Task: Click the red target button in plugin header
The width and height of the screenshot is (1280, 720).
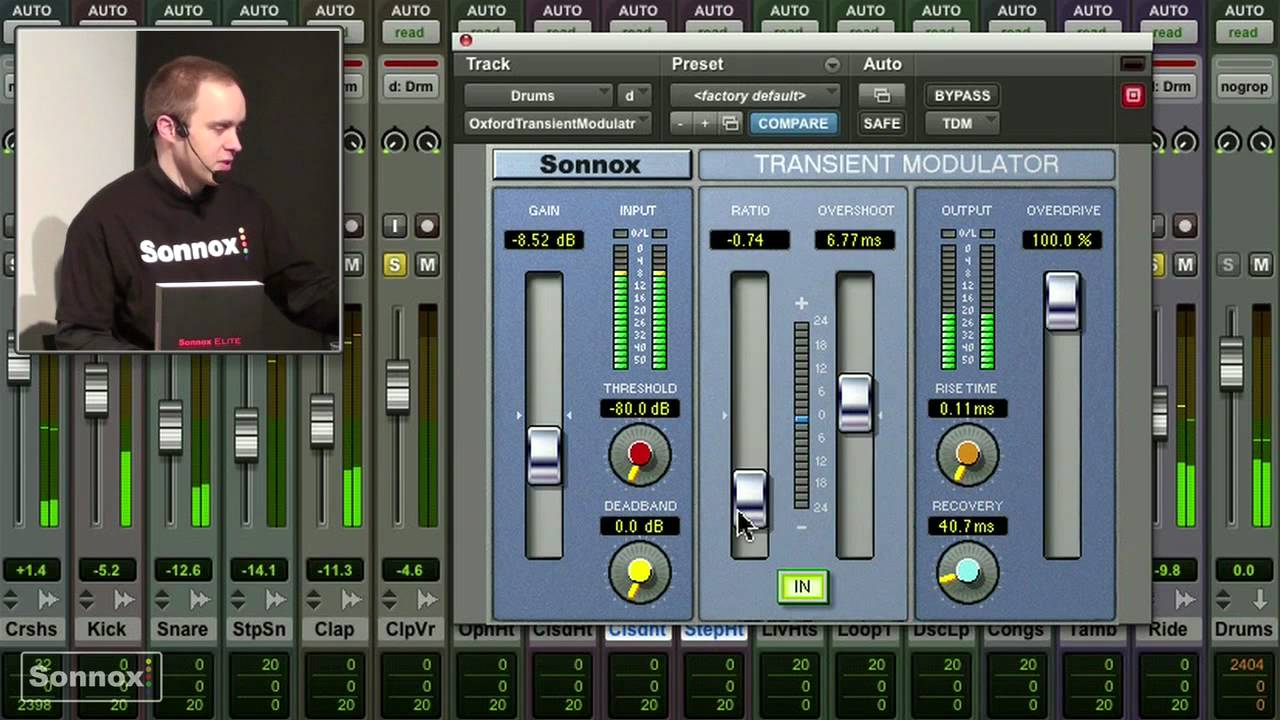Action: point(1133,96)
